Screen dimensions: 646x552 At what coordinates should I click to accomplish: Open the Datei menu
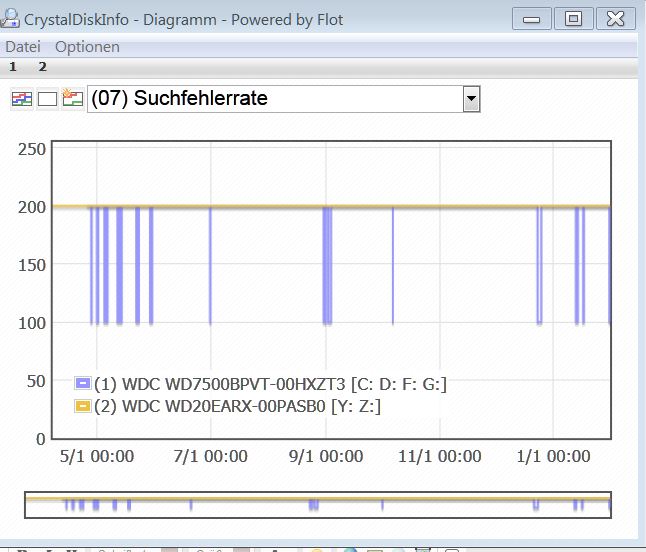pyautogui.click(x=23, y=47)
